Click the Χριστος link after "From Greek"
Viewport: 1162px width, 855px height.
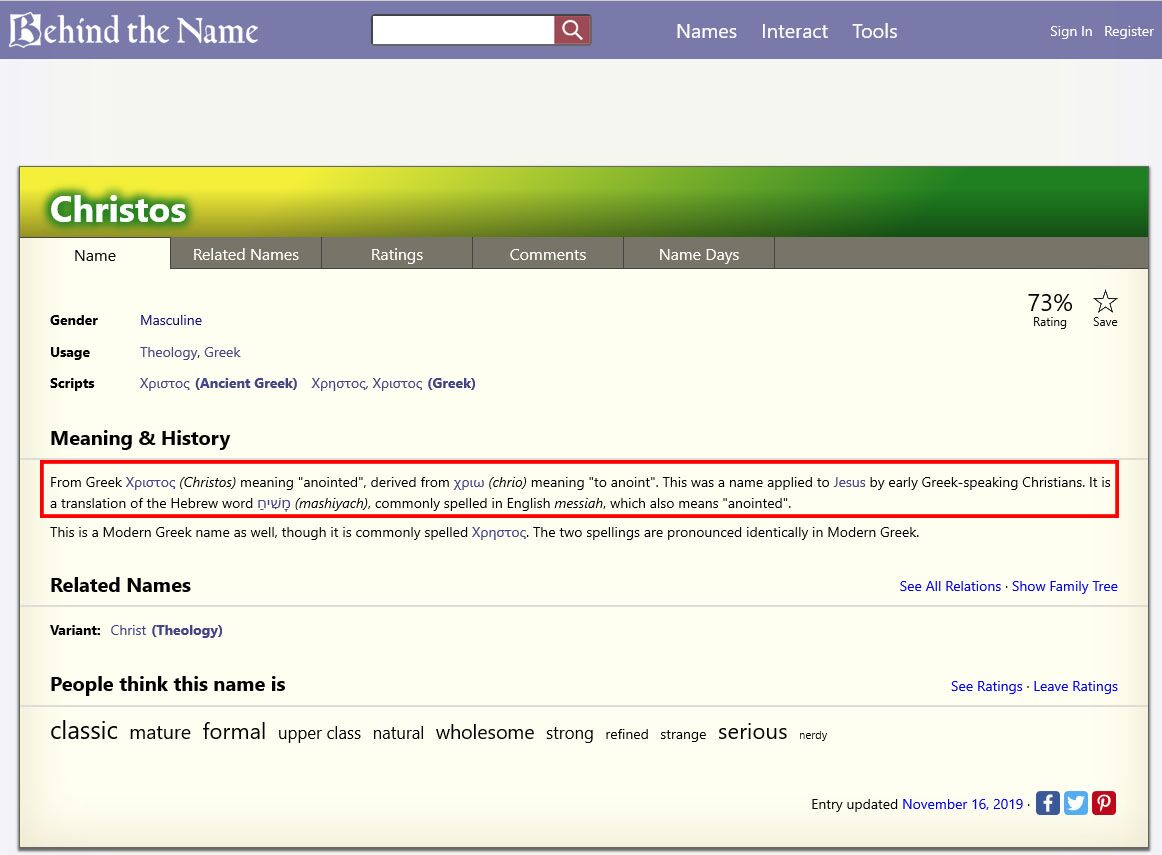point(150,482)
